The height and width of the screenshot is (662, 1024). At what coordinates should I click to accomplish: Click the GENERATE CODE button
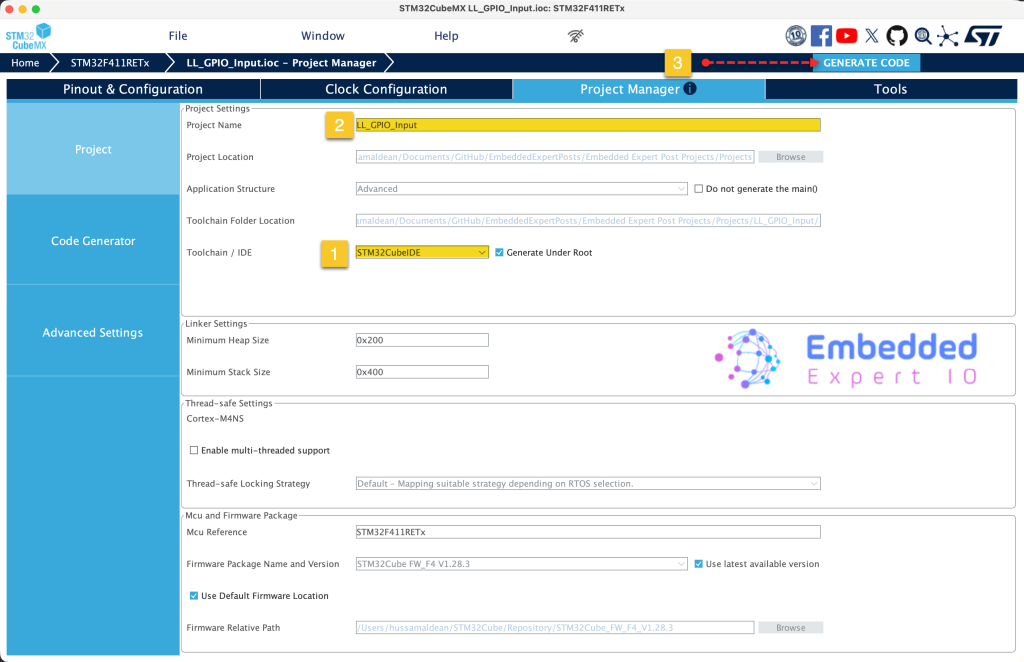tap(866, 63)
